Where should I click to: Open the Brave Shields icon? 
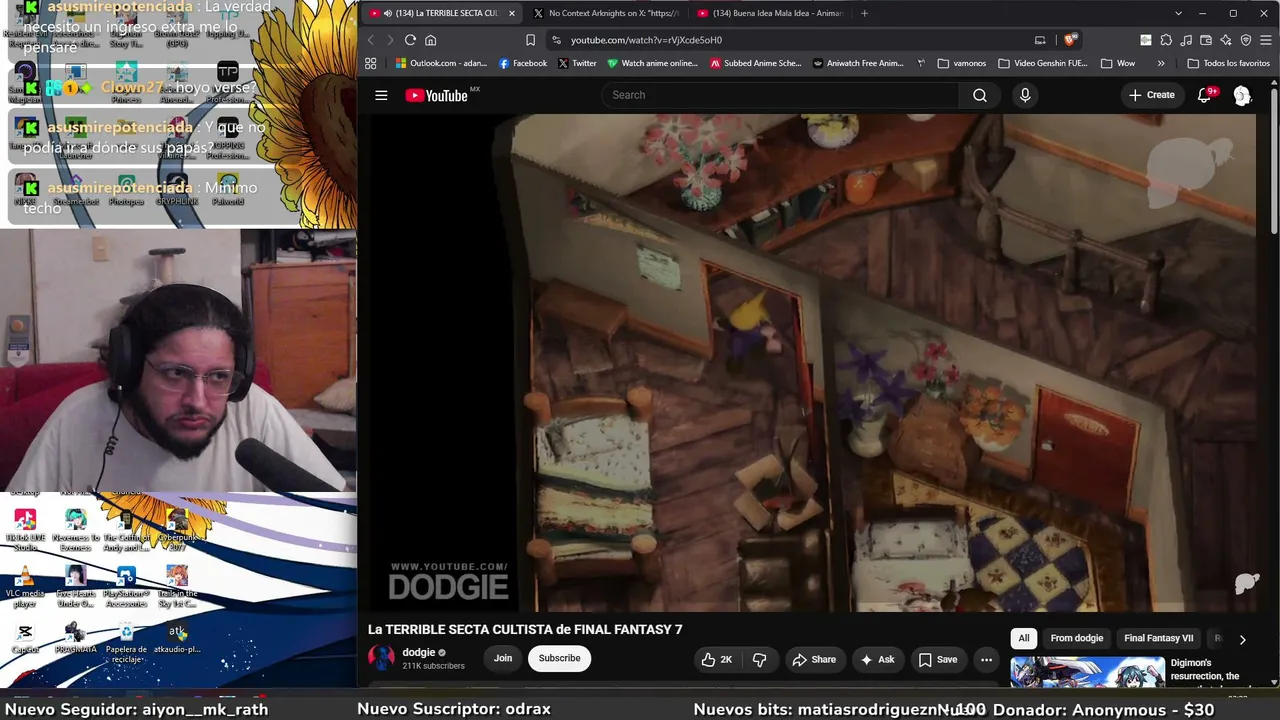pyautogui.click(x=1070, y=40)
